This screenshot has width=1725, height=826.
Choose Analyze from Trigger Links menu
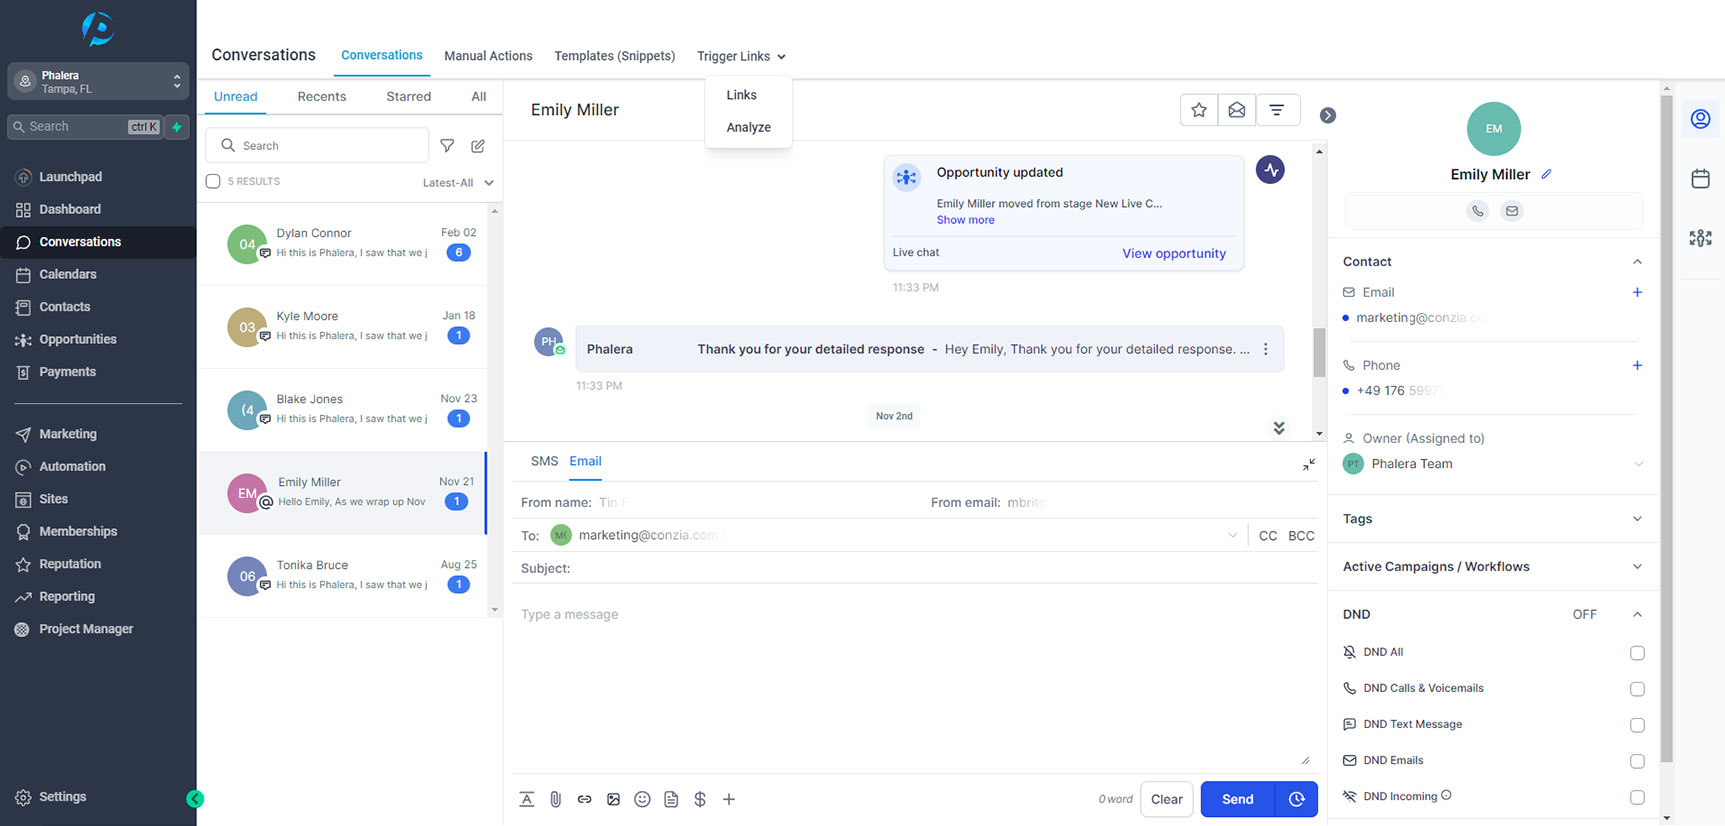tap(749, 127)
